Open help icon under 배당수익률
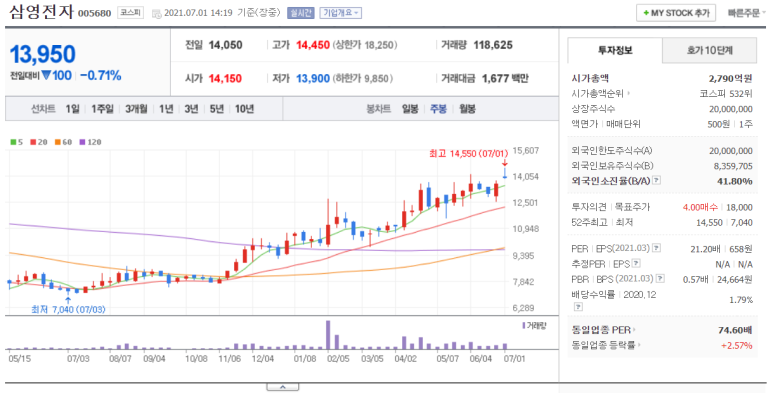The image size is (773, 393). 579,307
